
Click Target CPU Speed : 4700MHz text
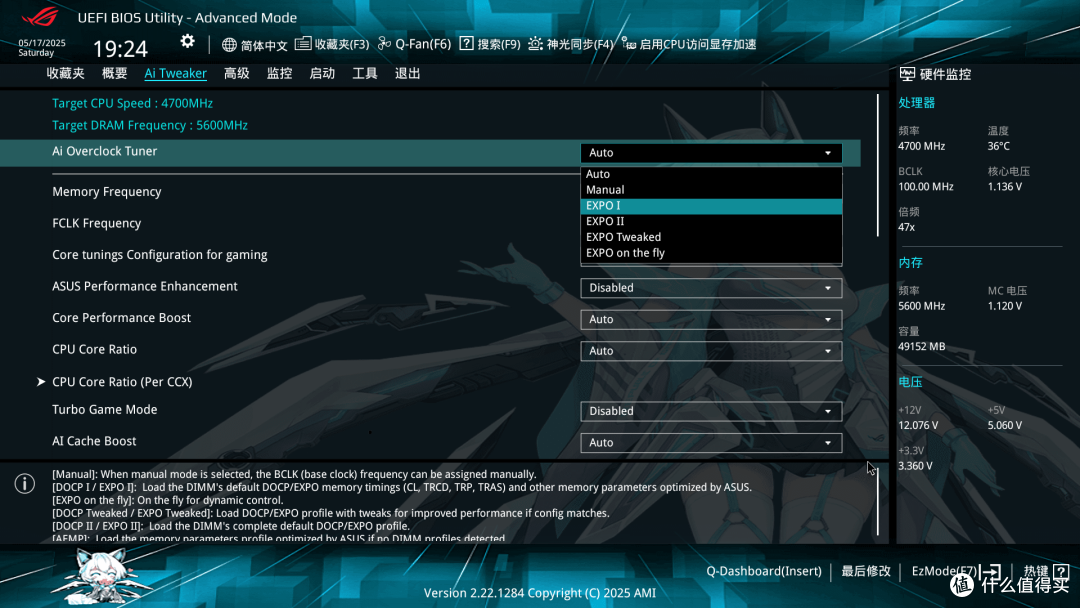point(132,103)
